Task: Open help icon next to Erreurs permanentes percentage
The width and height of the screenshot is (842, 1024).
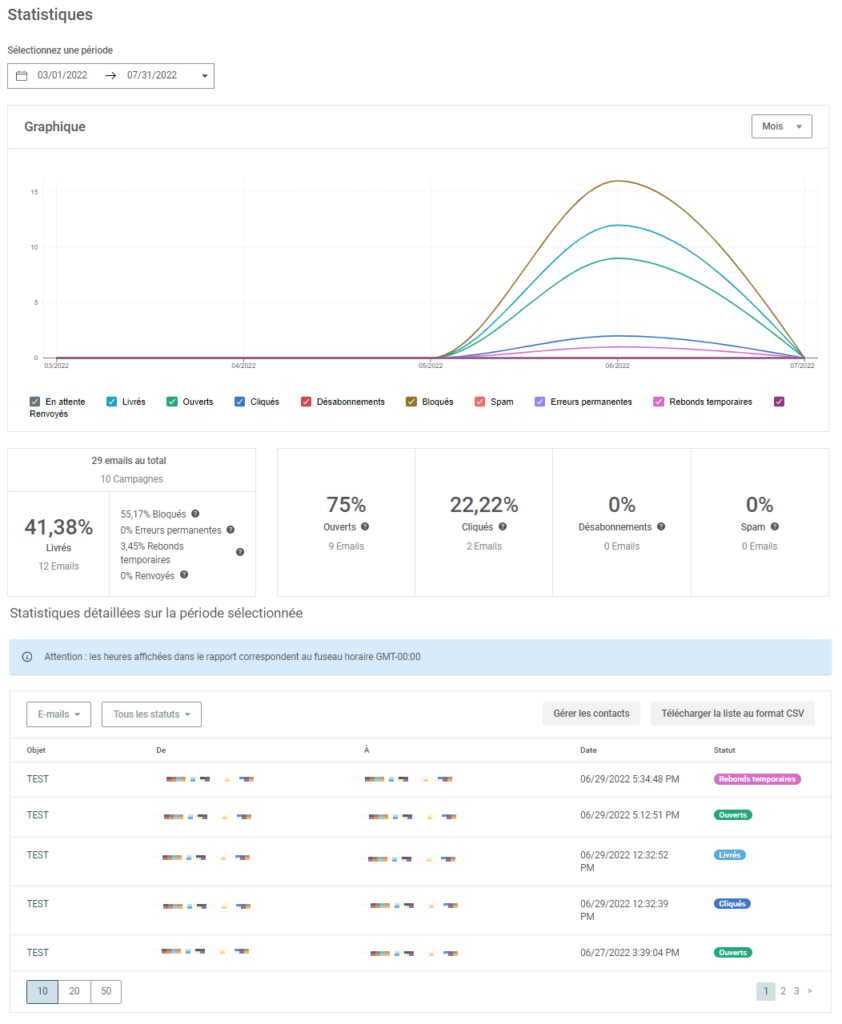Action: tap(231, 530)
